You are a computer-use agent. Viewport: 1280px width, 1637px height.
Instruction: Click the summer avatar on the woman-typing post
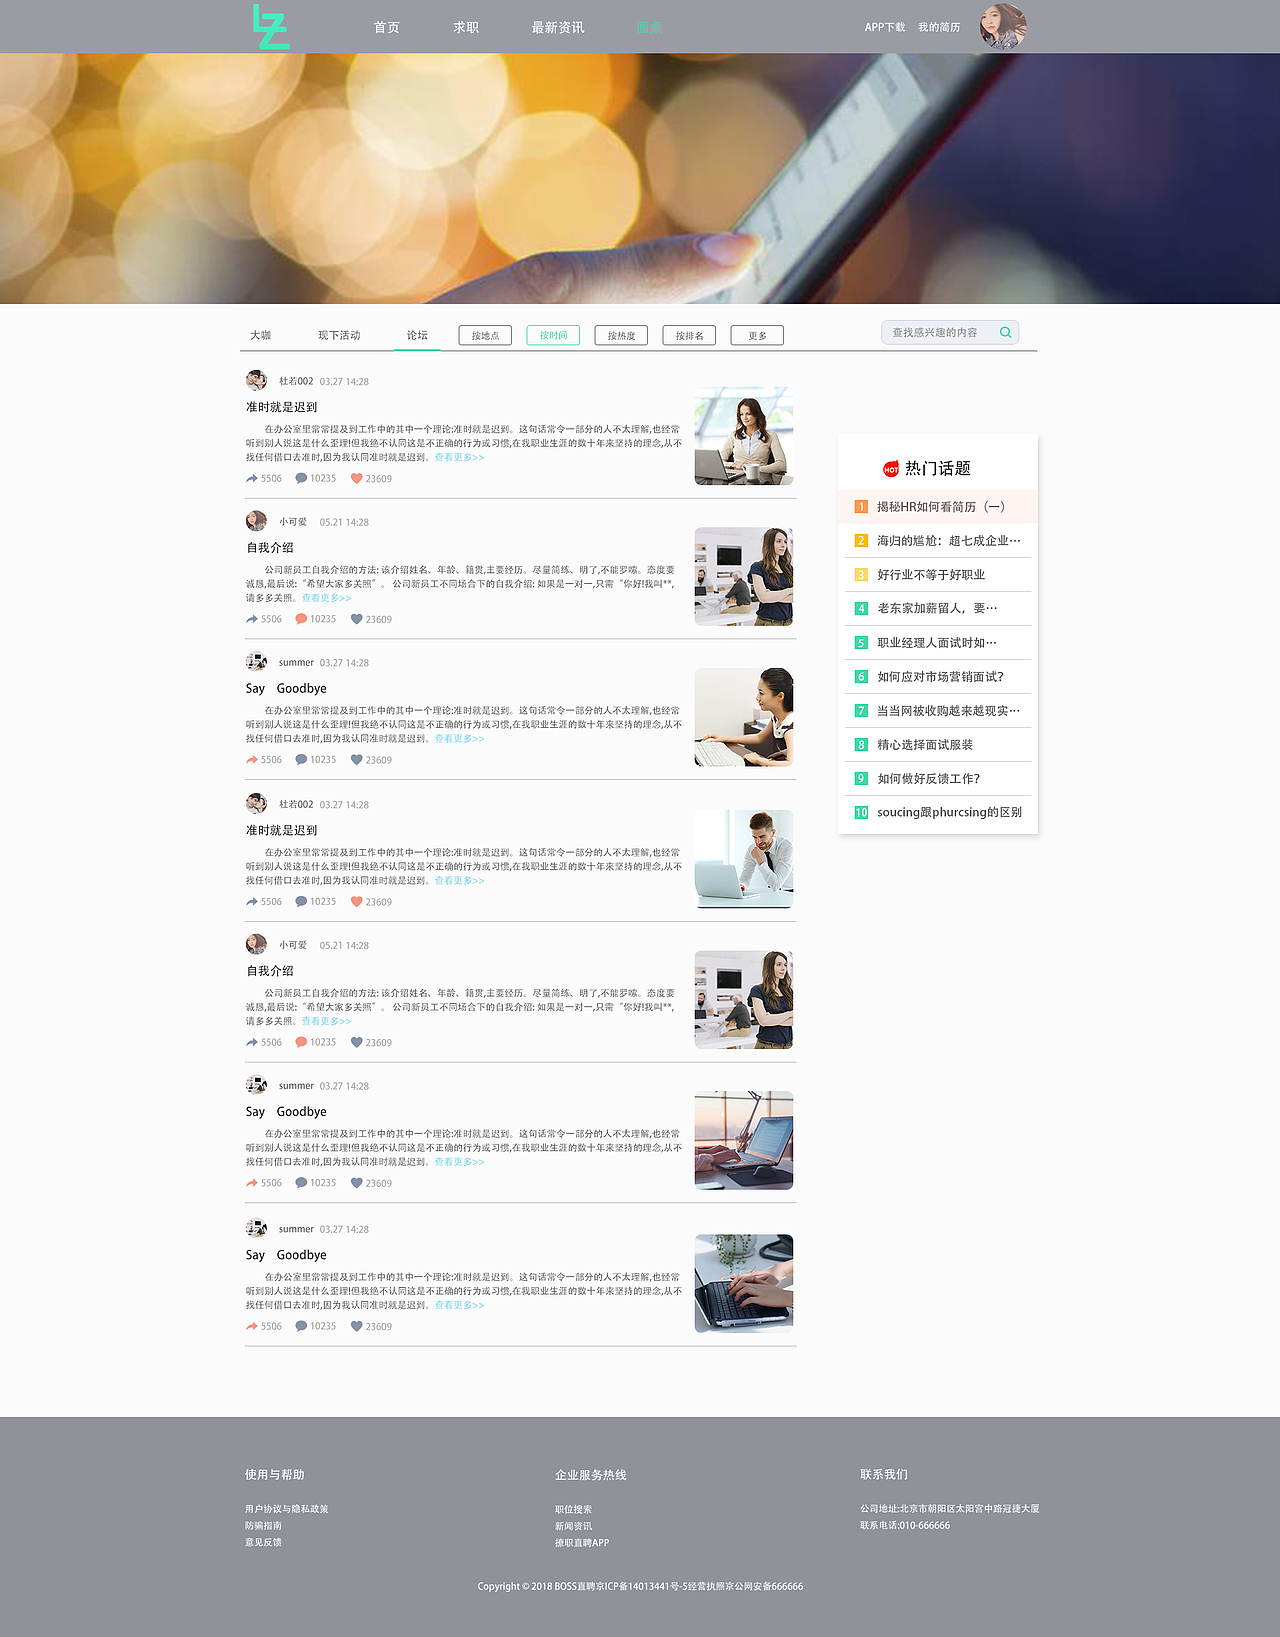[x=256, y=662]
